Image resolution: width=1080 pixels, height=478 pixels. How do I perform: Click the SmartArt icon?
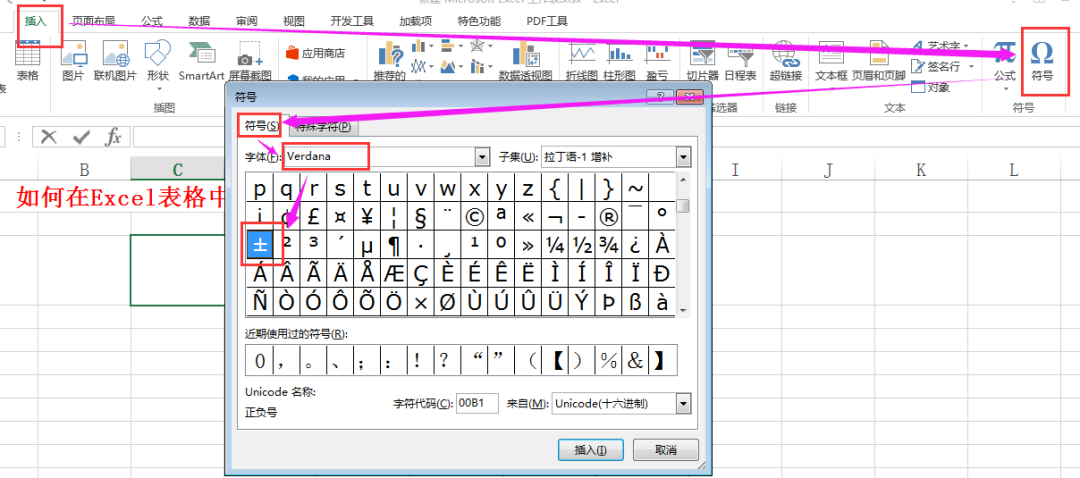pyautogui.click(x=201, y=58)
